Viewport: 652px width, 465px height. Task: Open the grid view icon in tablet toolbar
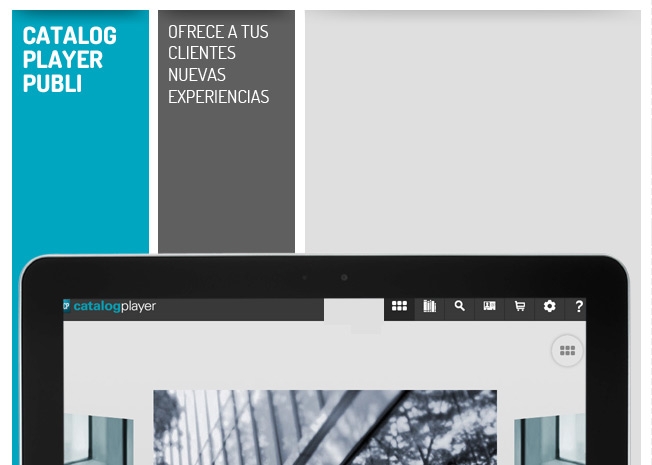click(399, 306)
